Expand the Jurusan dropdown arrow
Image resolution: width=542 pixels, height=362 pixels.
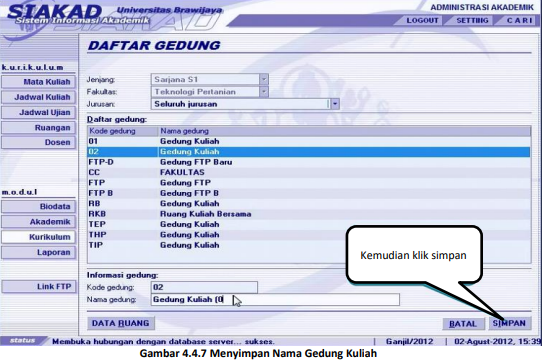tap(335, 104)
